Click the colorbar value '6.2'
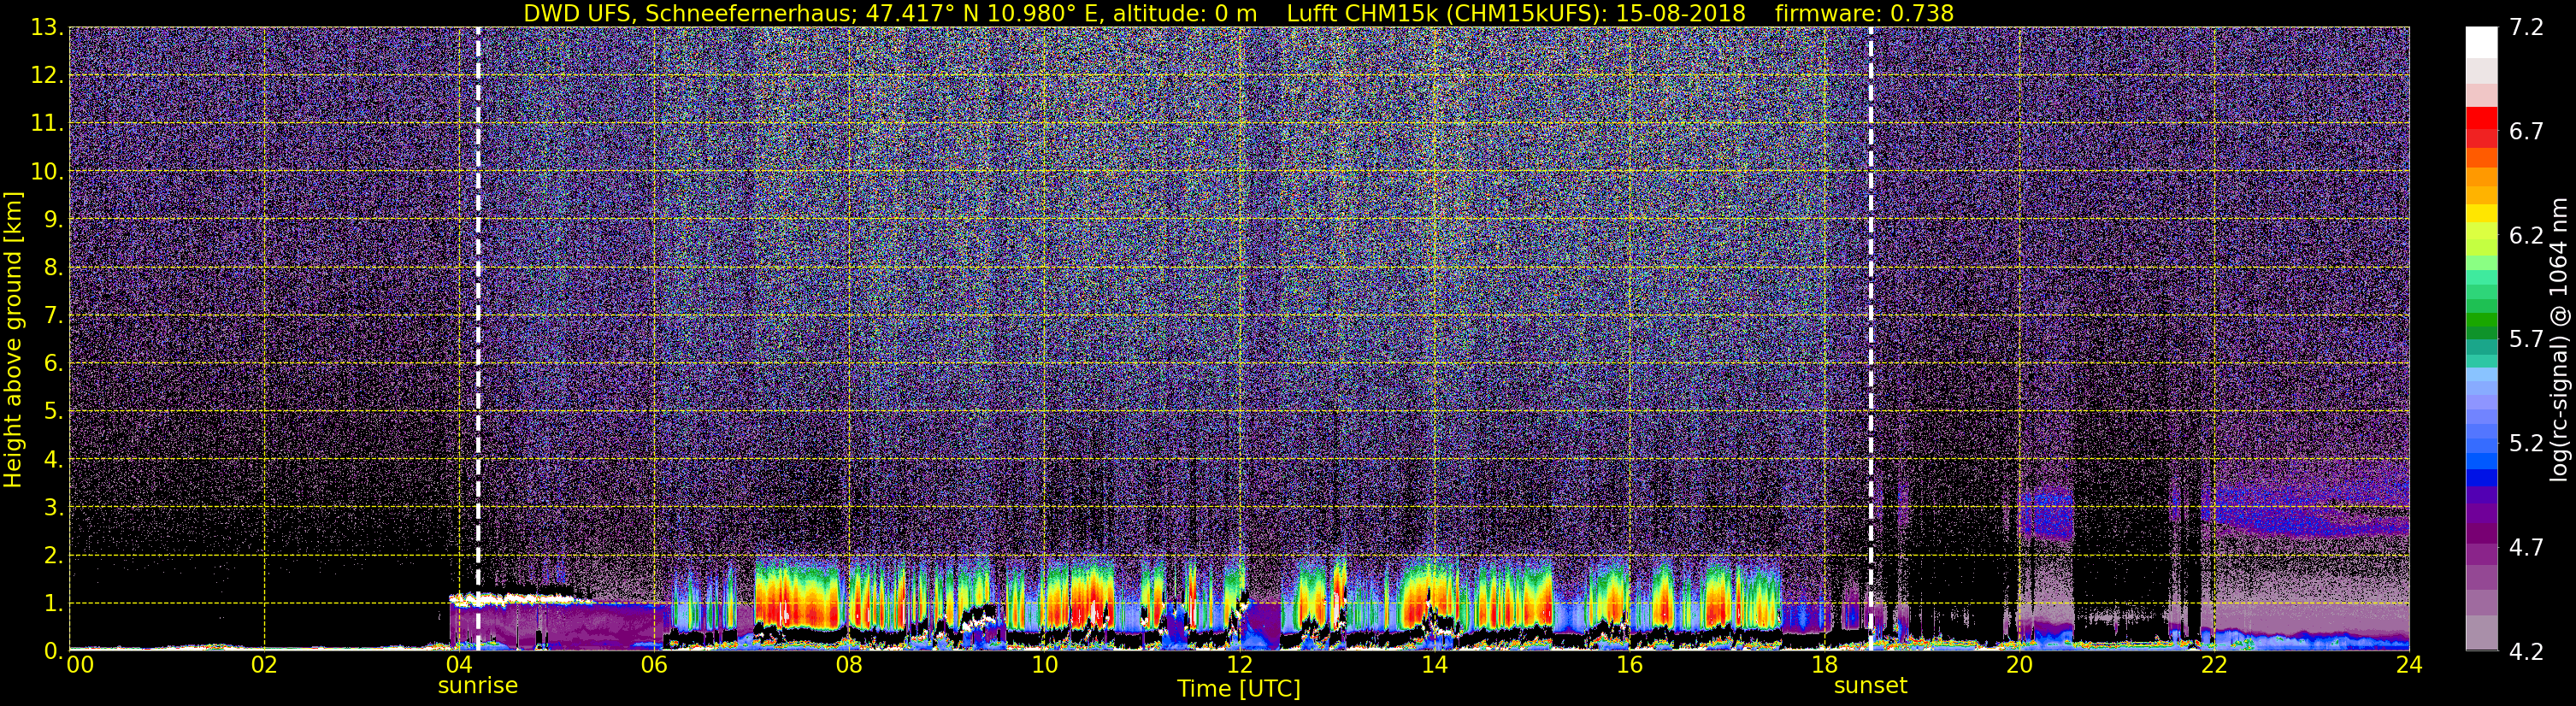This screenshot has height=706, width=2576. pyautogui.click(x=2526, y=235)
